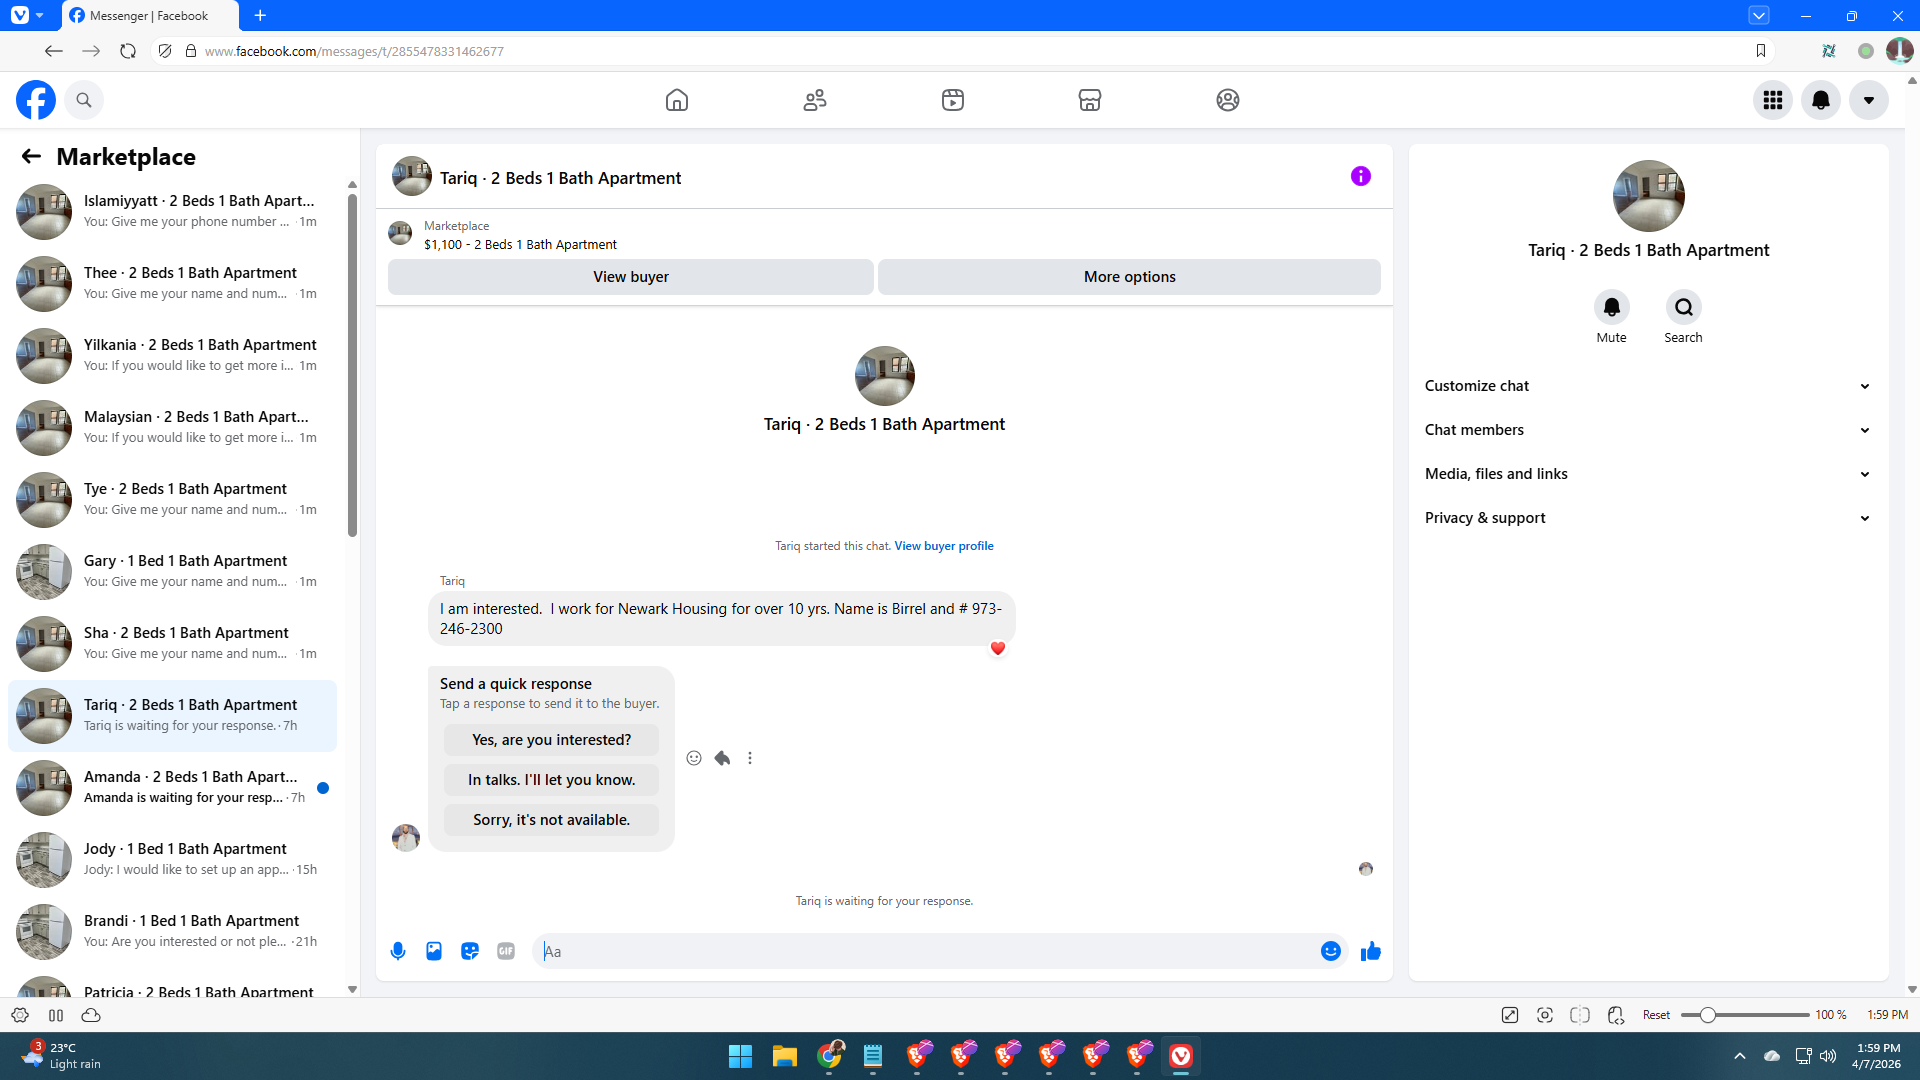This screenshot has width=1920, height=1080.
Task: Expand Chat members section
Action: [x=1648, y=430]
